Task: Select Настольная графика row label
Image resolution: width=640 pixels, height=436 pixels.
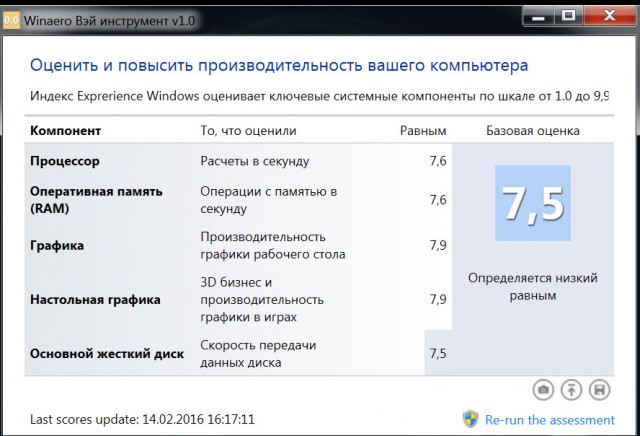Action: [95, 300]
